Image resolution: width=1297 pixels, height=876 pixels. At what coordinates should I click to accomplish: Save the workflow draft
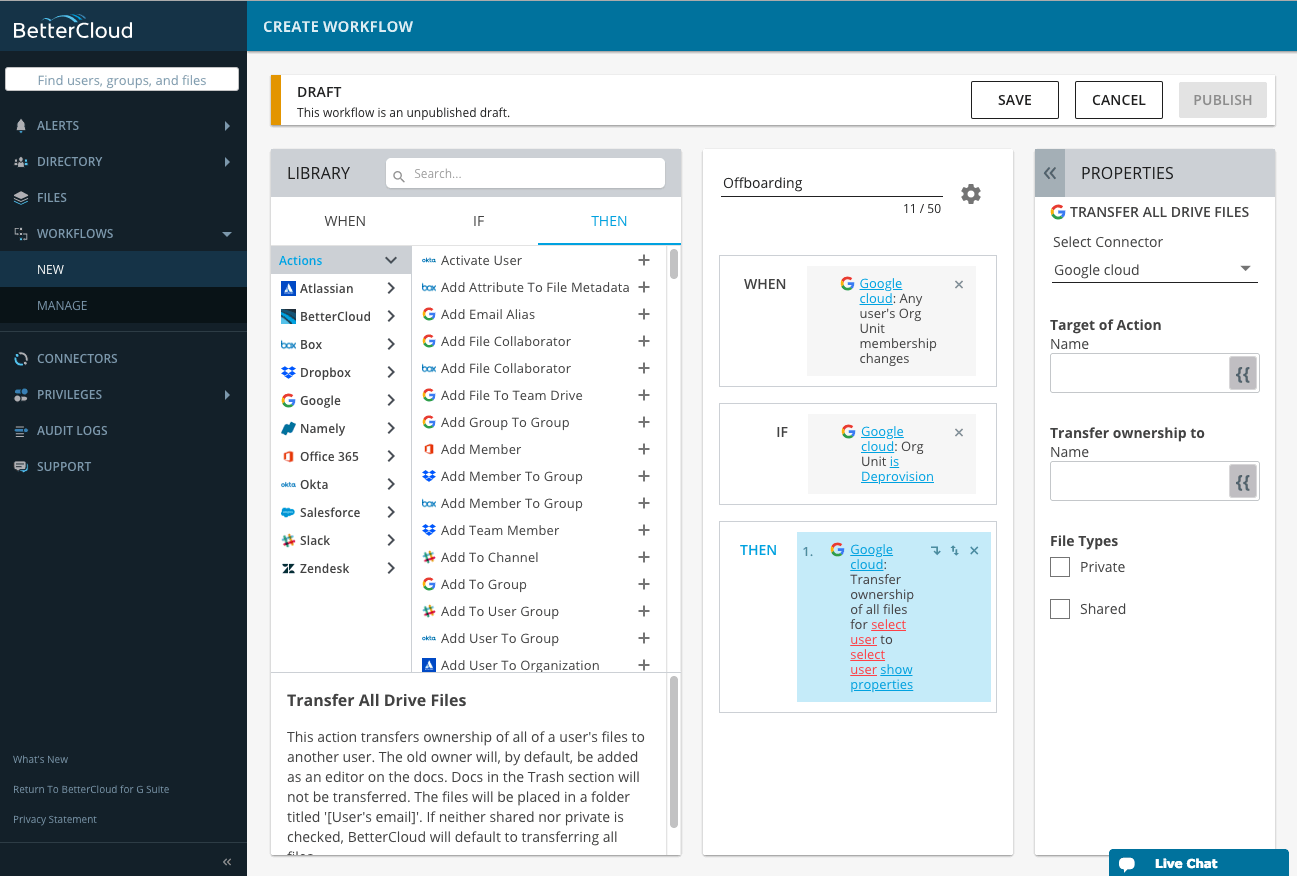tap(1015, 100)
